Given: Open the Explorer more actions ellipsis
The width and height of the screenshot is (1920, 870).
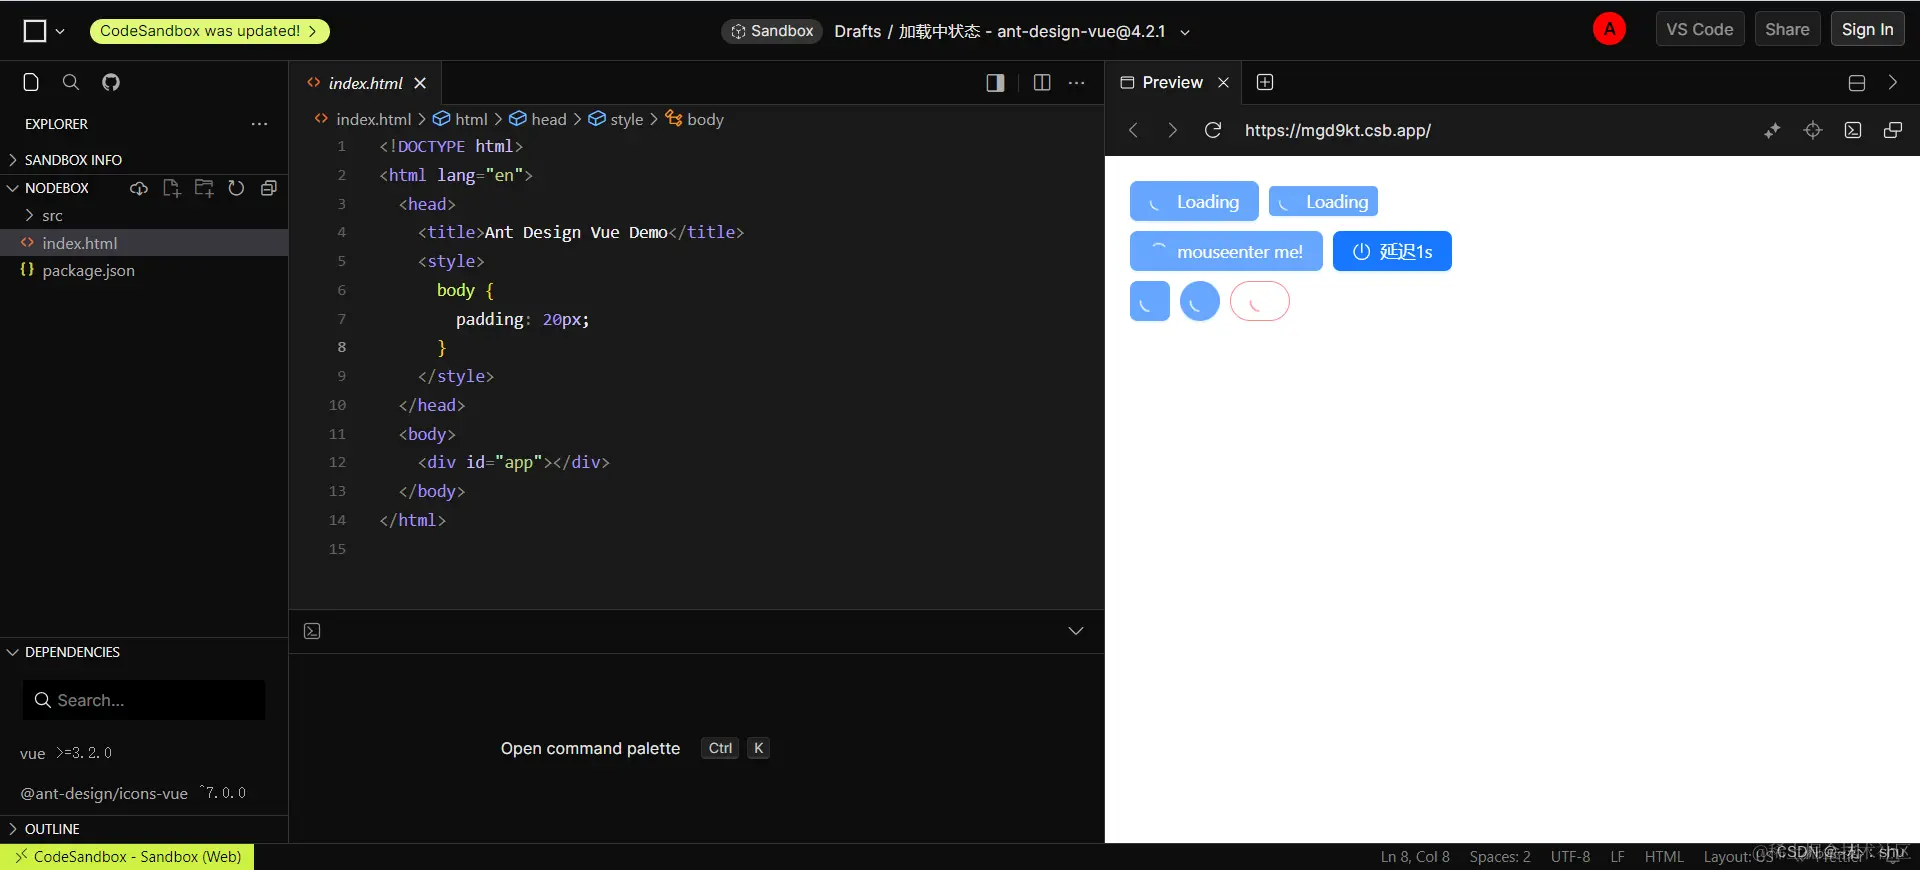Looking at the screenshot, I should click(260, 124).
